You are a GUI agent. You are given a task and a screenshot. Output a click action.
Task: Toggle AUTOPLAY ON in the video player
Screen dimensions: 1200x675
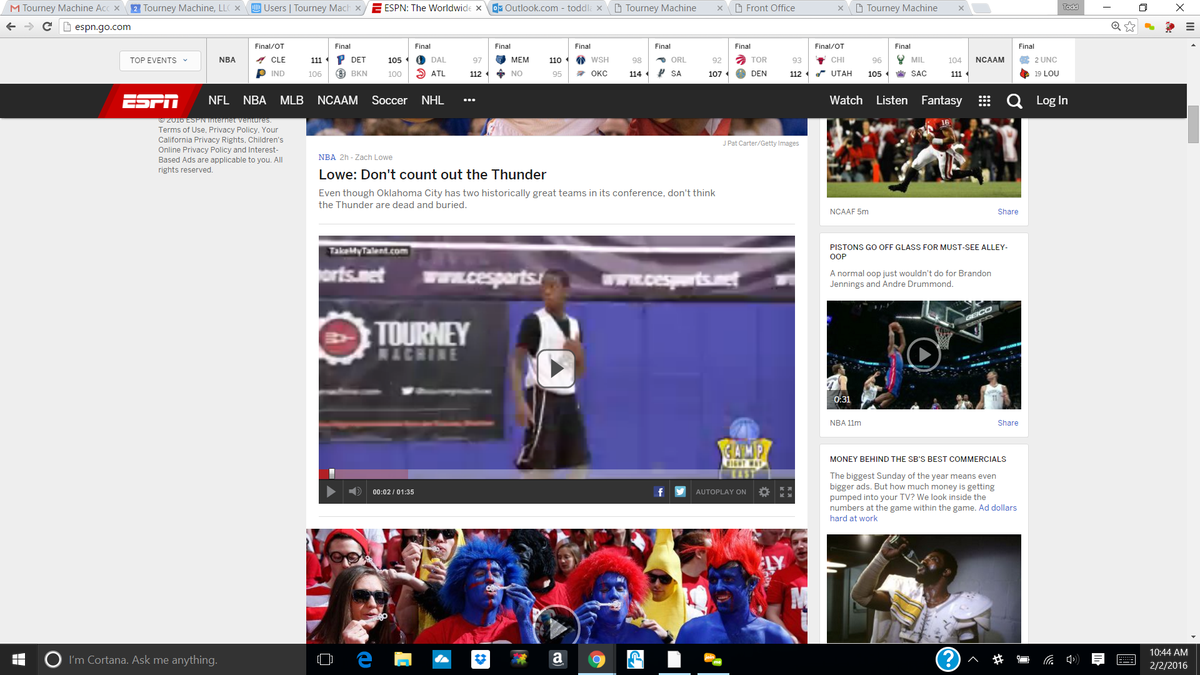721,492
